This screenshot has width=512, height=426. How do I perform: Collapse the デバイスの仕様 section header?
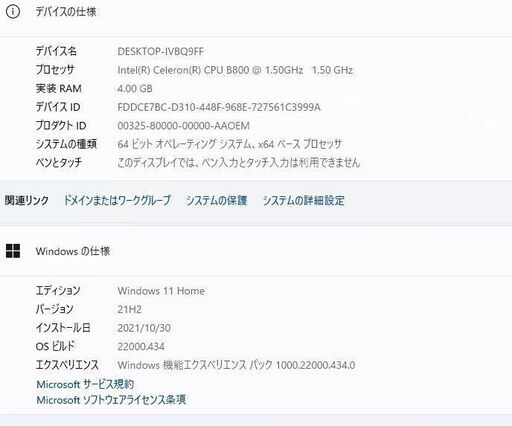point(256,12)
